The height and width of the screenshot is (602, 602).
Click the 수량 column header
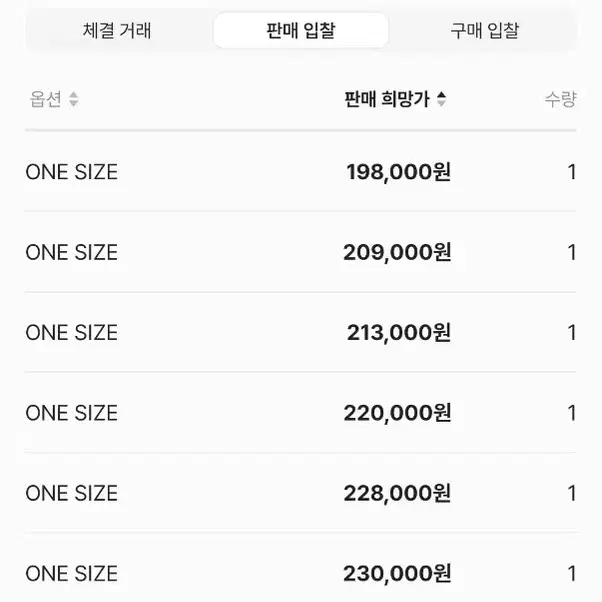click(x=561, y=99)
